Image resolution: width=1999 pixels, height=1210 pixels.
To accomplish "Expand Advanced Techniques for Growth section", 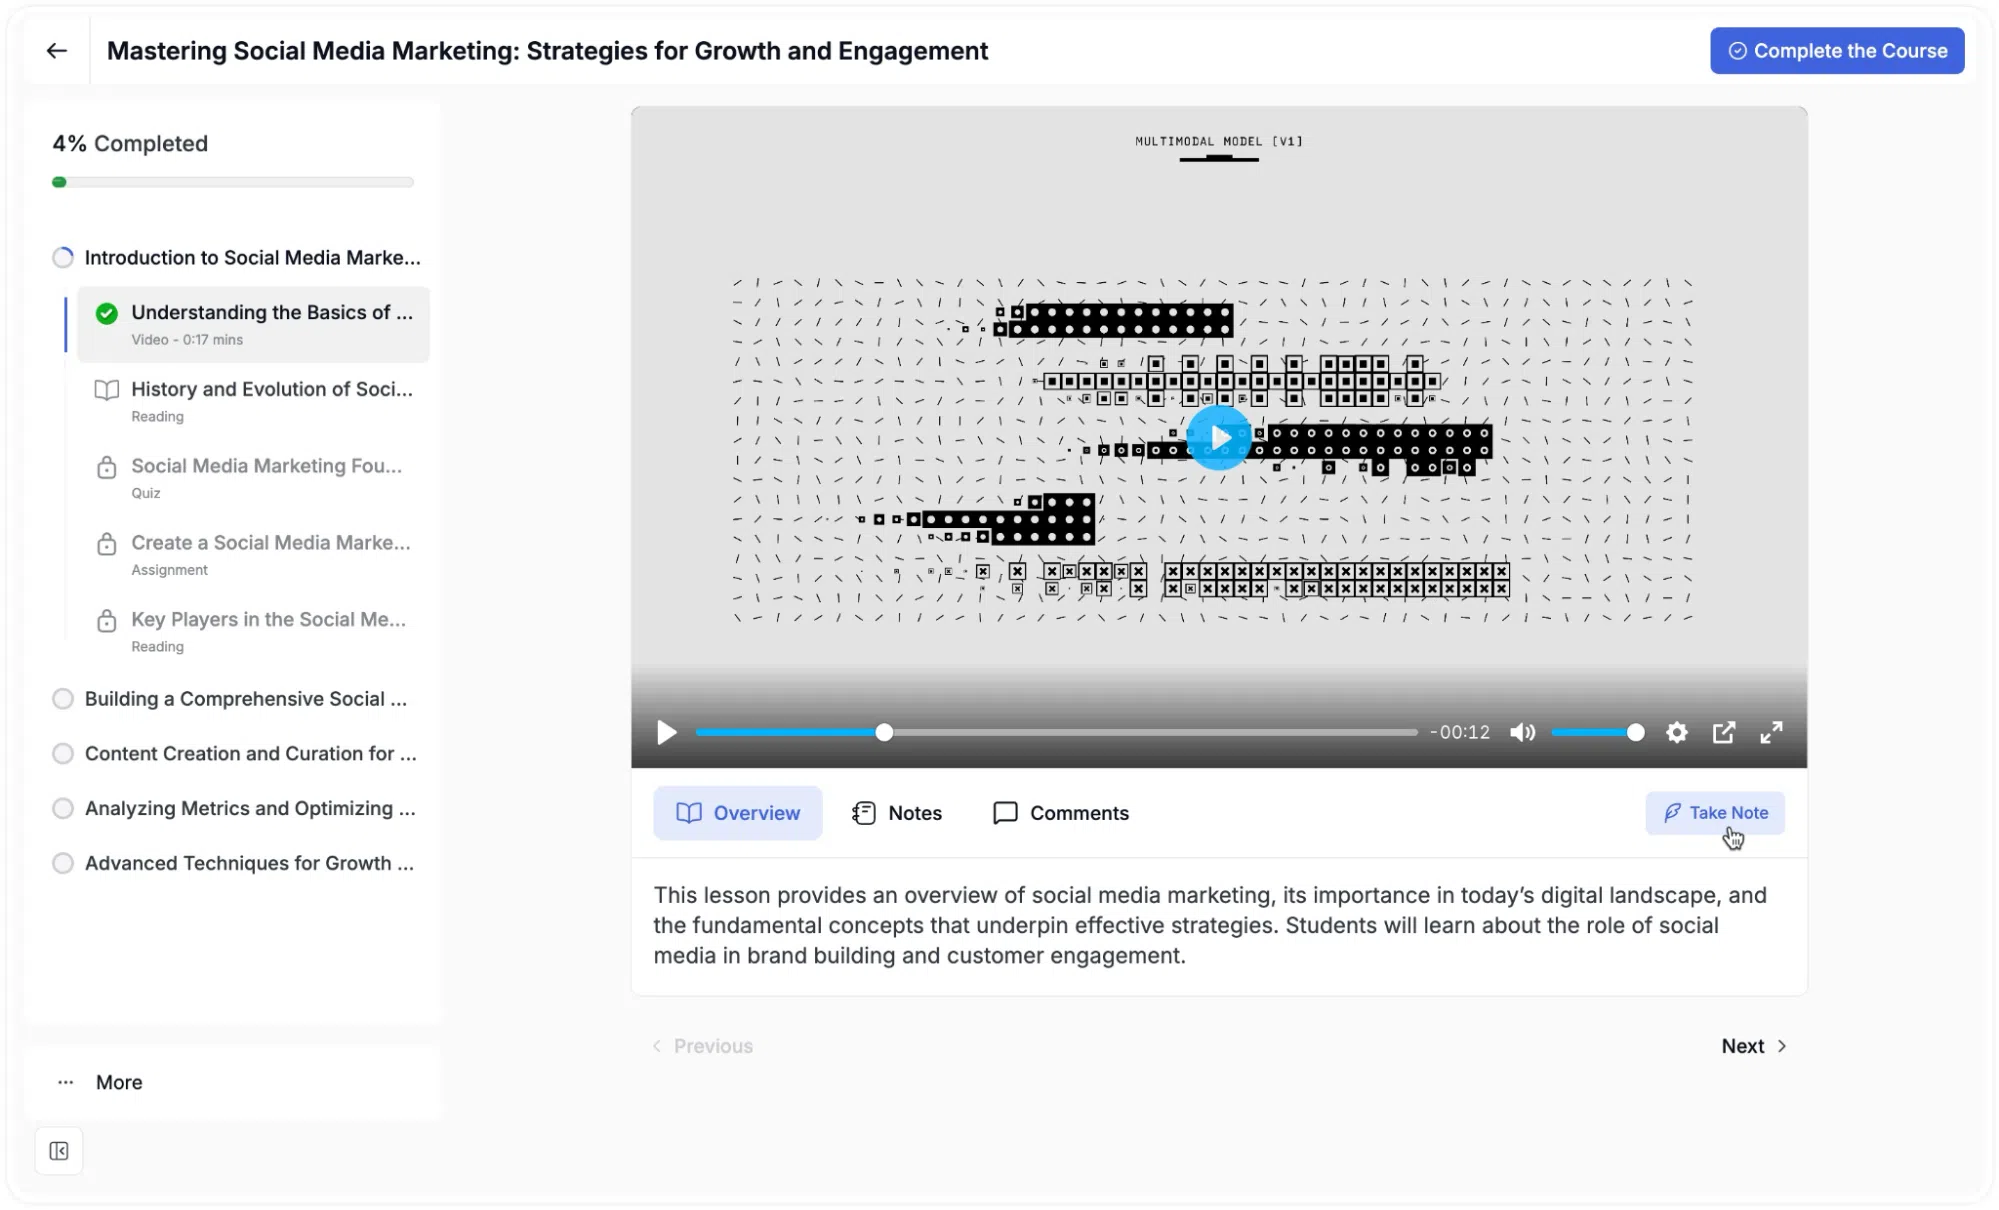I will tap(233, 862).
